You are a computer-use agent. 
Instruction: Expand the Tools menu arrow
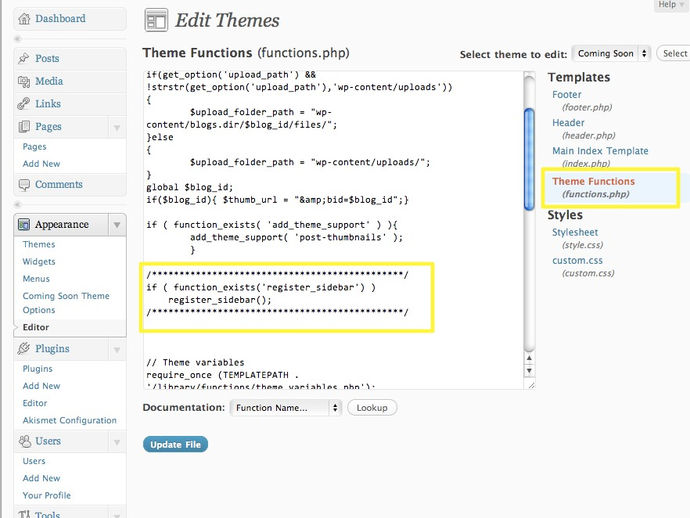click(x=117, y=514)
